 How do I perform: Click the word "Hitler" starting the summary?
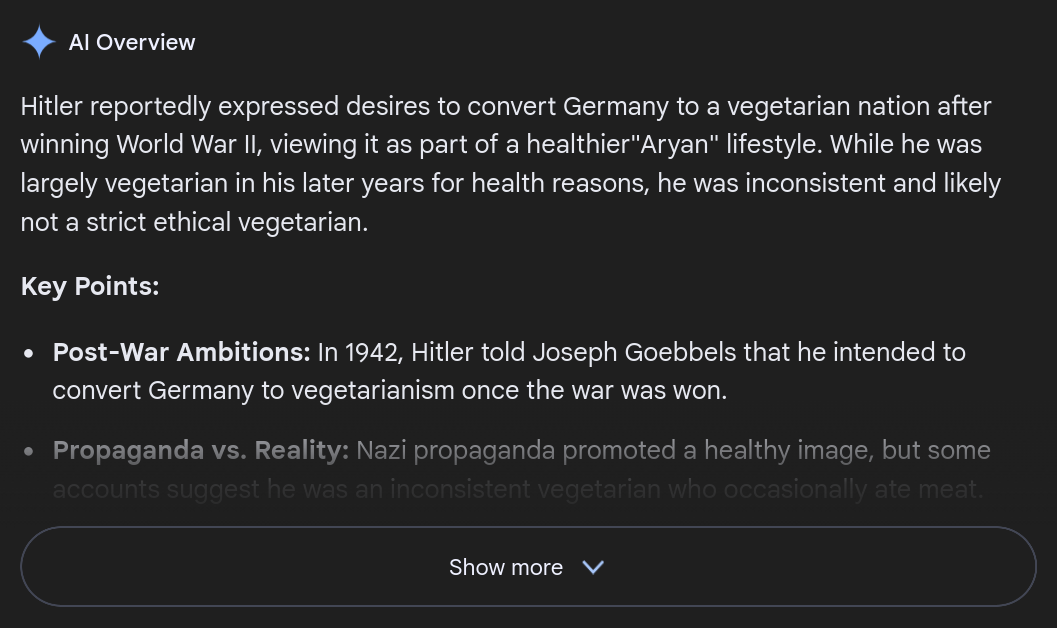[51, 106]
